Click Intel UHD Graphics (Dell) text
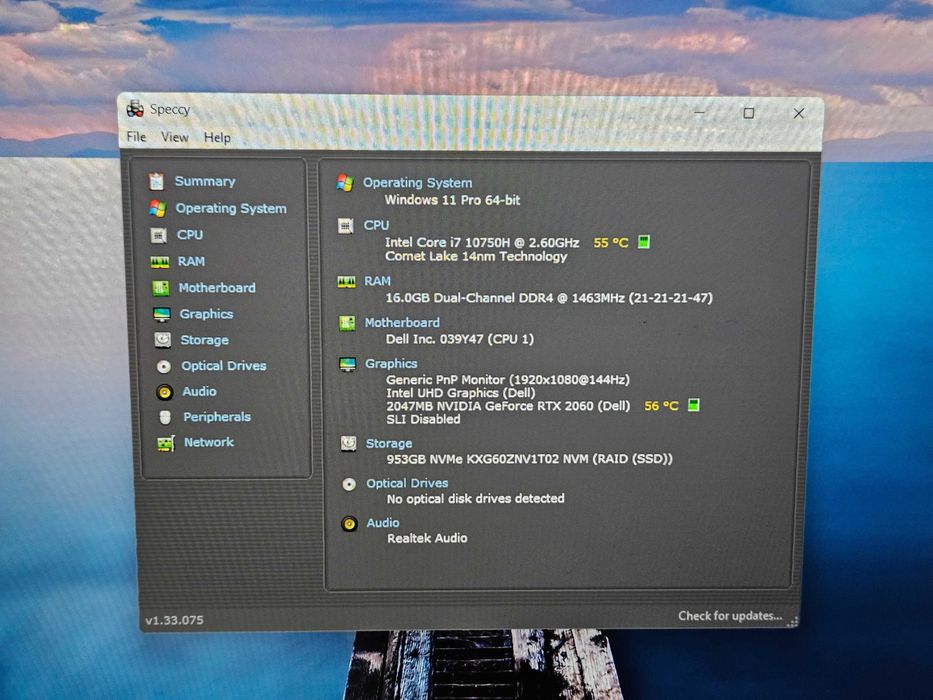 [x=461, y=393]
